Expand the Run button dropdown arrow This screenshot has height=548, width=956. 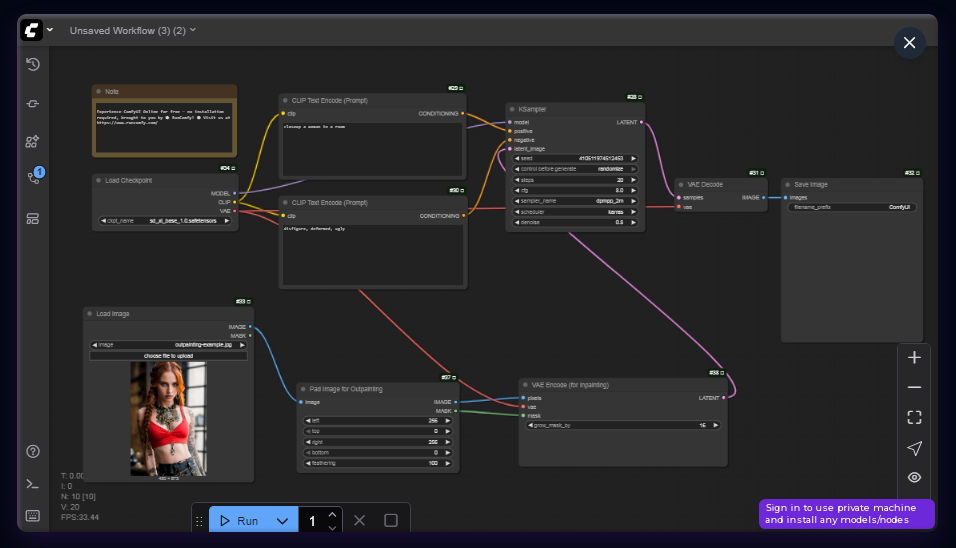click(x=282, y=521)
